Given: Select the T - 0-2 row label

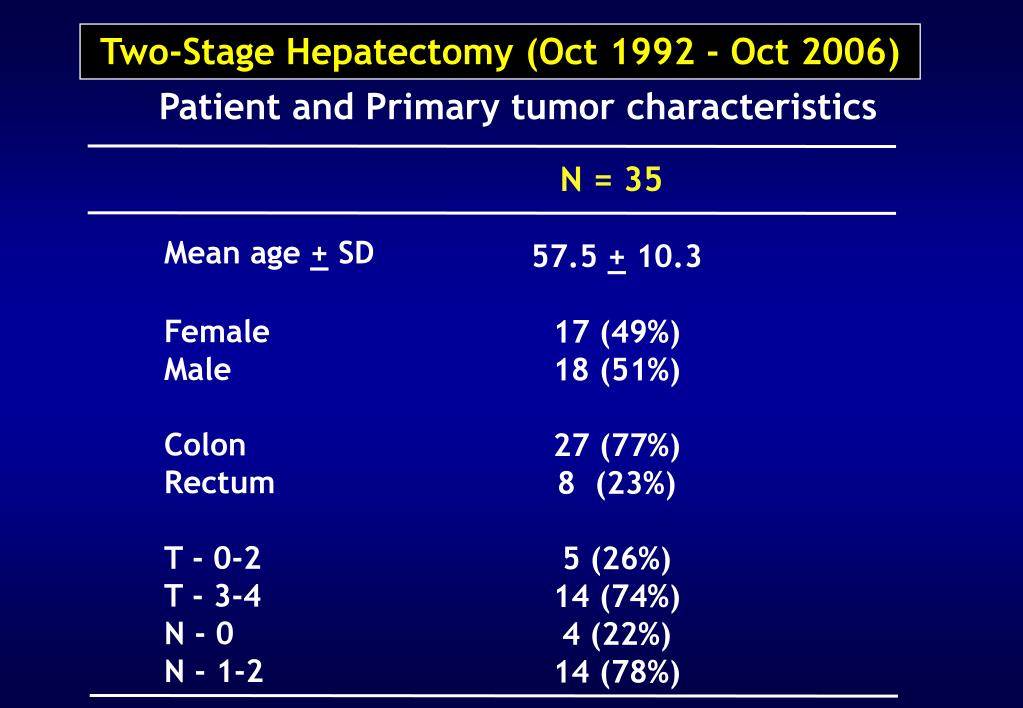Looking at the screenshot, I should pos(213,559).
